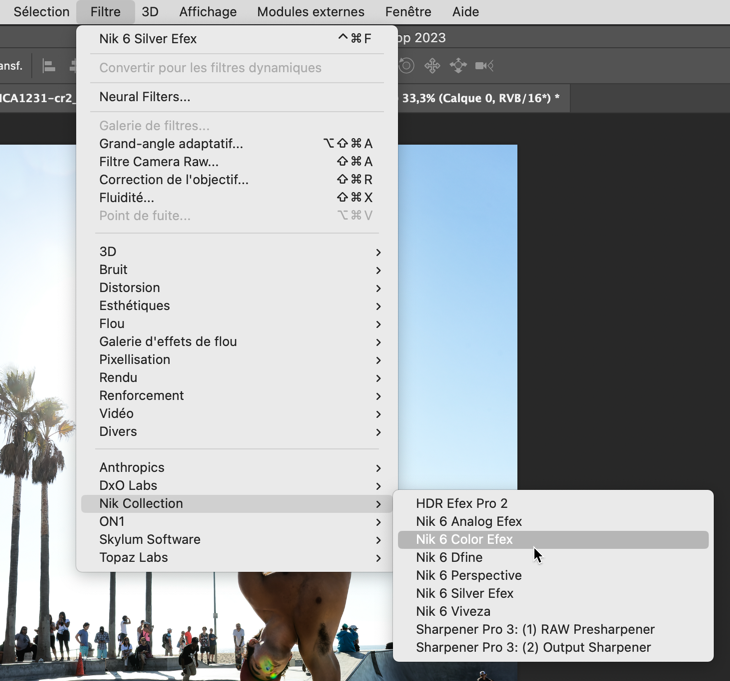Viewport: 730px width, 681px height.
Task: Expand the Distorsion submenu
Action: click(237, 288)
